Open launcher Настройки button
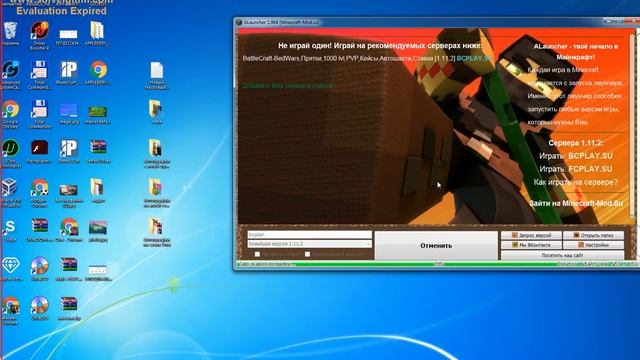 pyautogui.click(x=593, y=245)
